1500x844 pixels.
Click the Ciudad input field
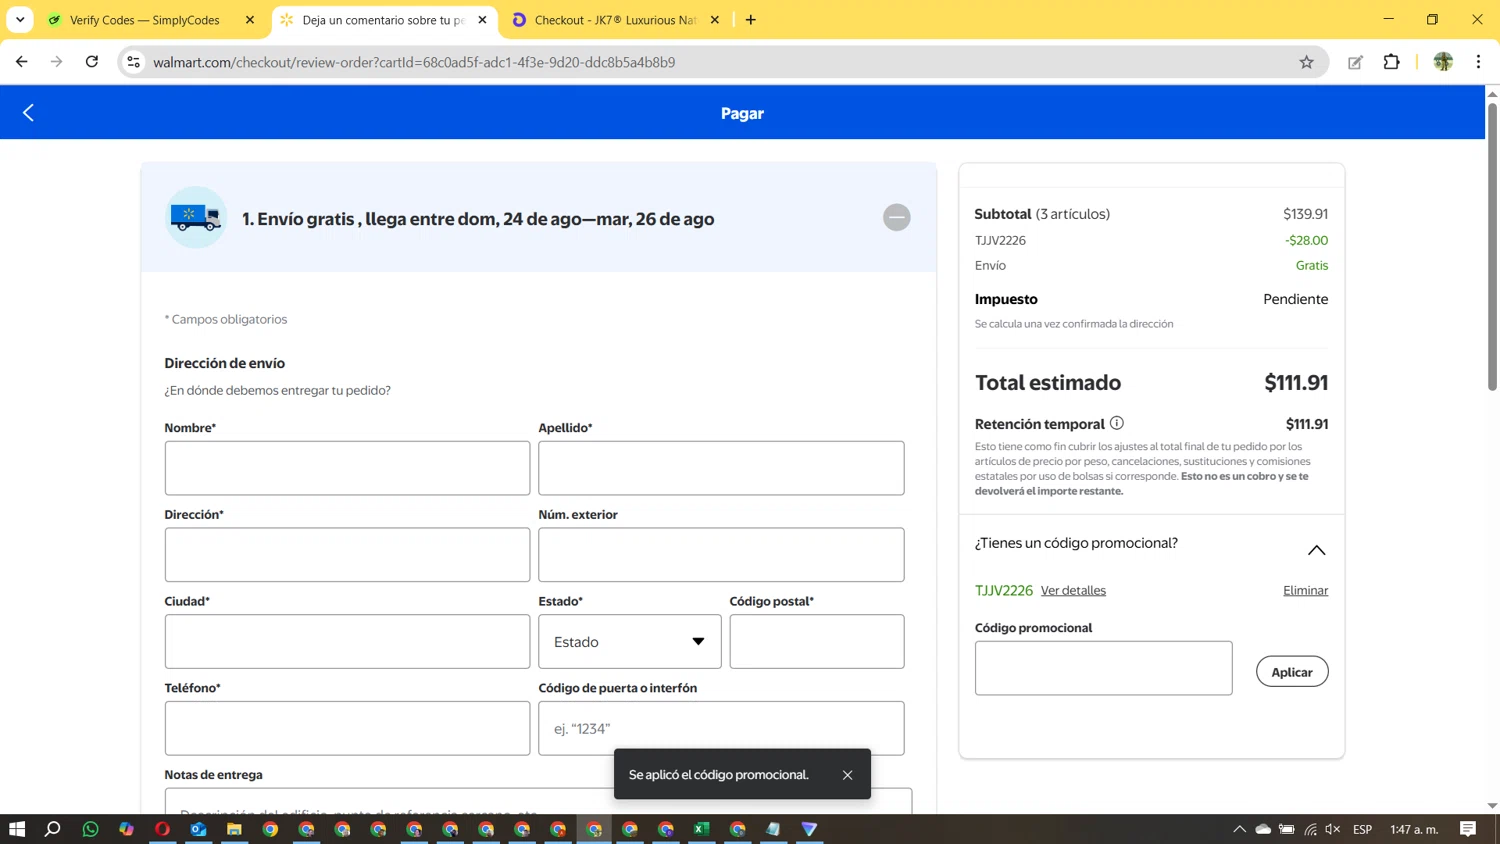347,642
